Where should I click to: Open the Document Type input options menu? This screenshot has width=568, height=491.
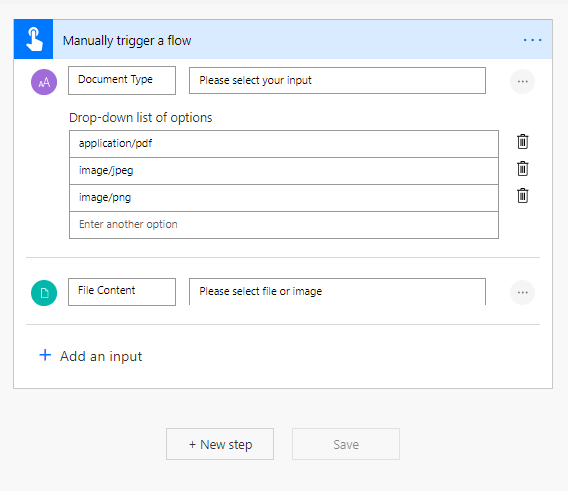[x=522, y=82]
